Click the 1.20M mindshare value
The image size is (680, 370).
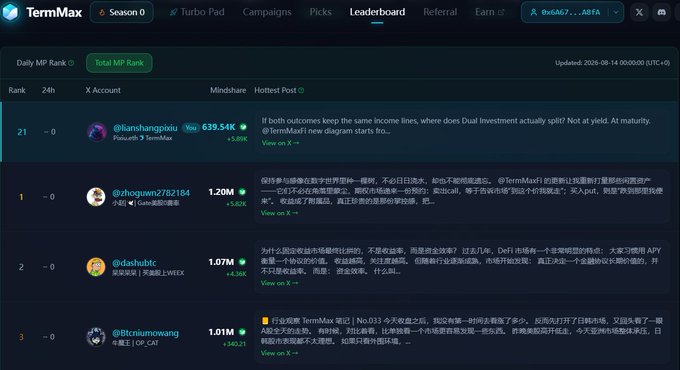click(221, 192)
